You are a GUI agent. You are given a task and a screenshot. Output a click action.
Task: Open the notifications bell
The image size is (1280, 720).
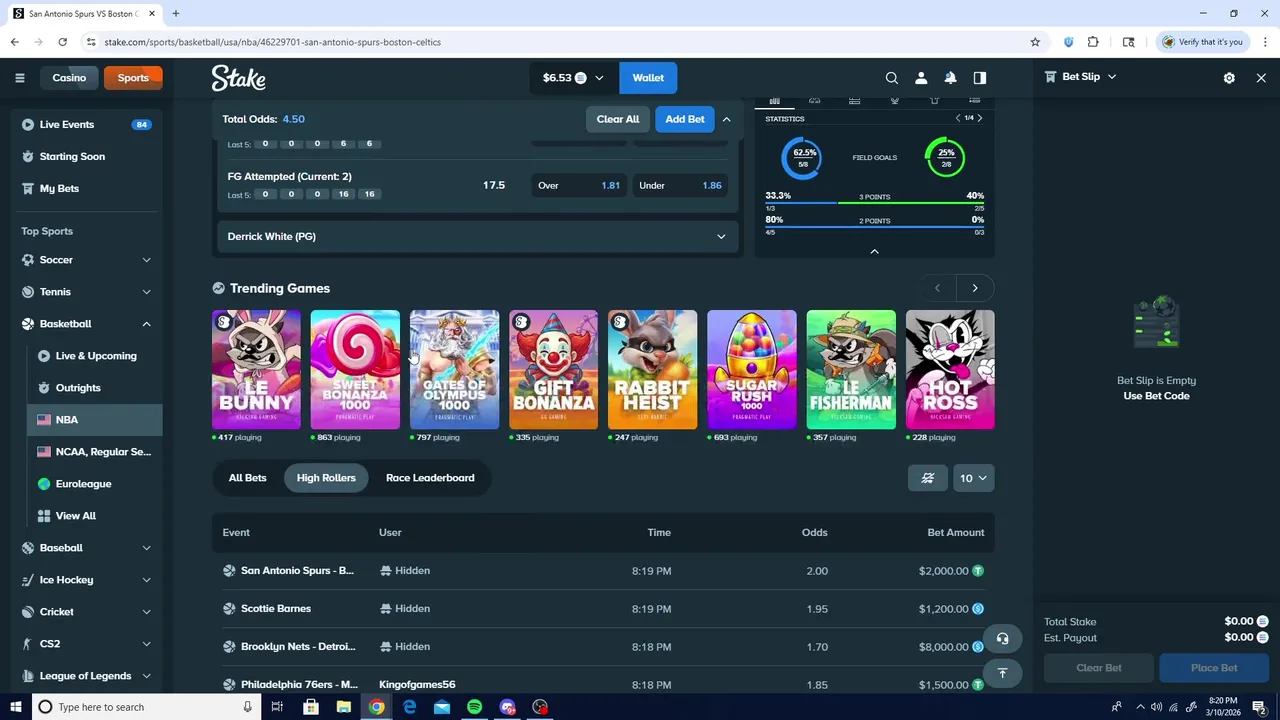click(x=951, y=78)
